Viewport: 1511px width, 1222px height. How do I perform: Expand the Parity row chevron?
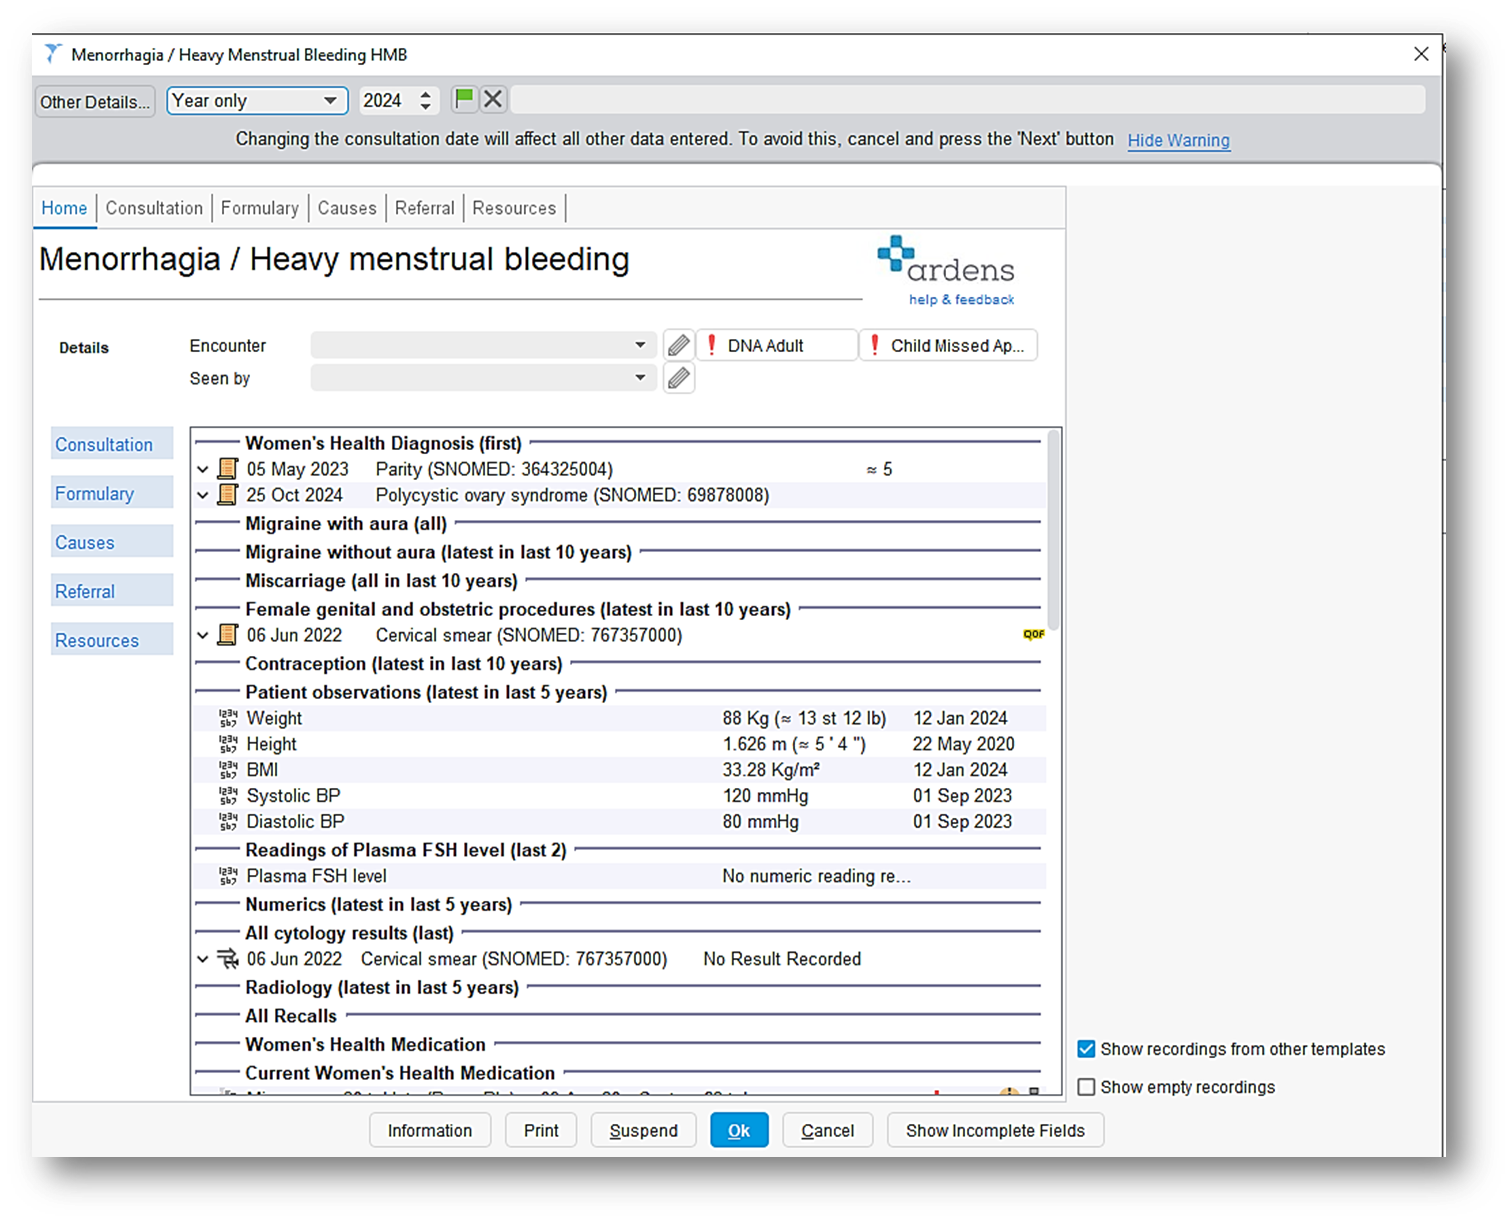point(203,469)
